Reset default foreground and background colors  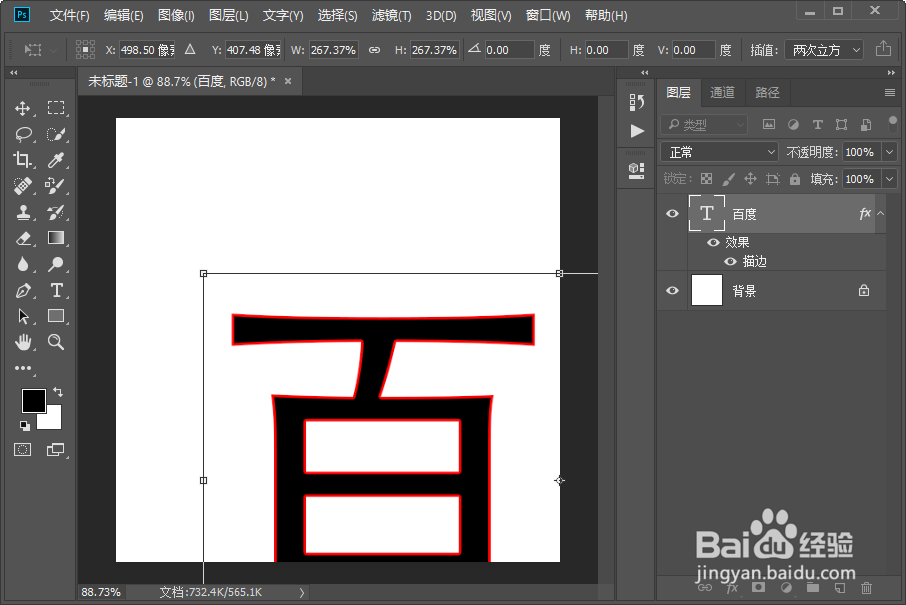tap(24, 426)
